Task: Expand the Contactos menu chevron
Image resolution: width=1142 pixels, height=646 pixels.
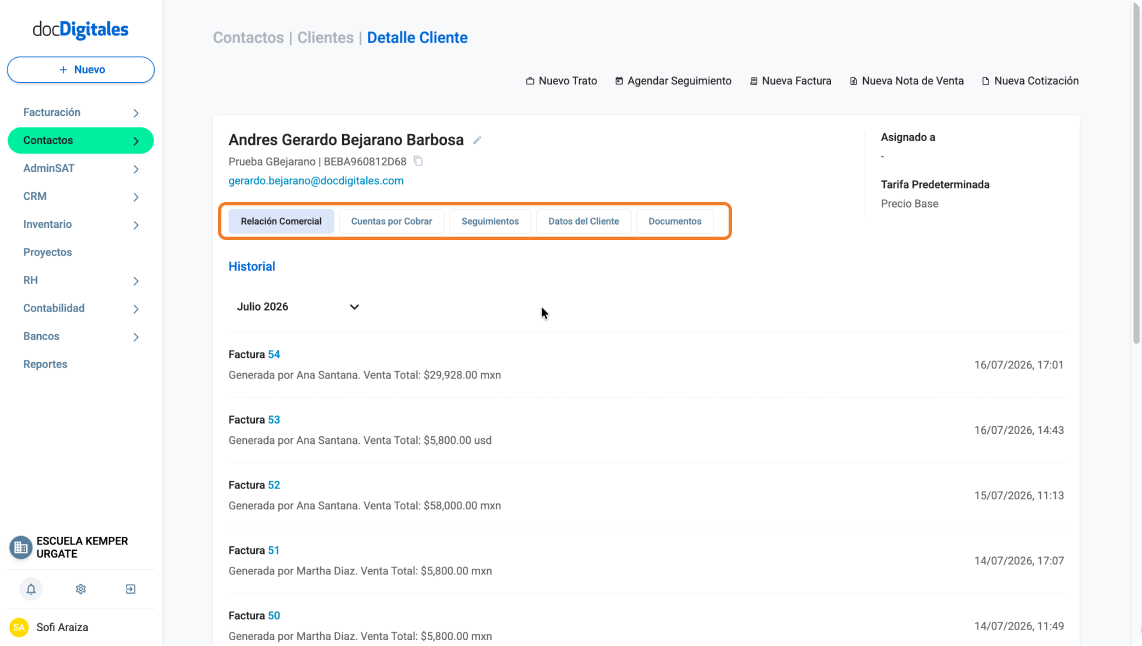Action: click(136, 141)
